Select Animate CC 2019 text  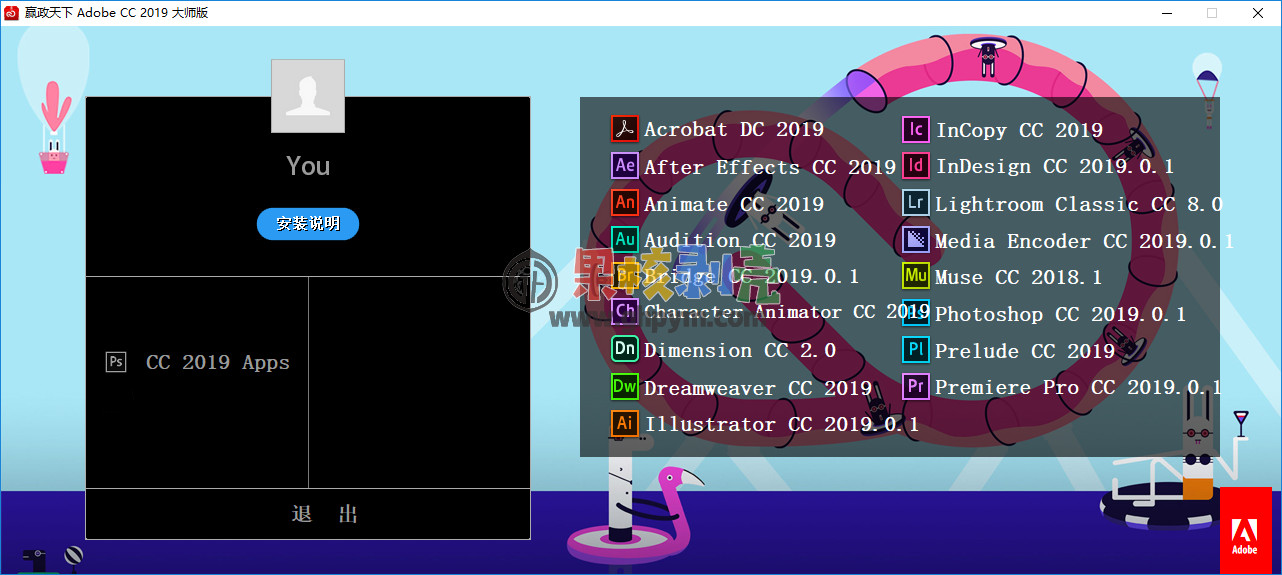point(734,204)
